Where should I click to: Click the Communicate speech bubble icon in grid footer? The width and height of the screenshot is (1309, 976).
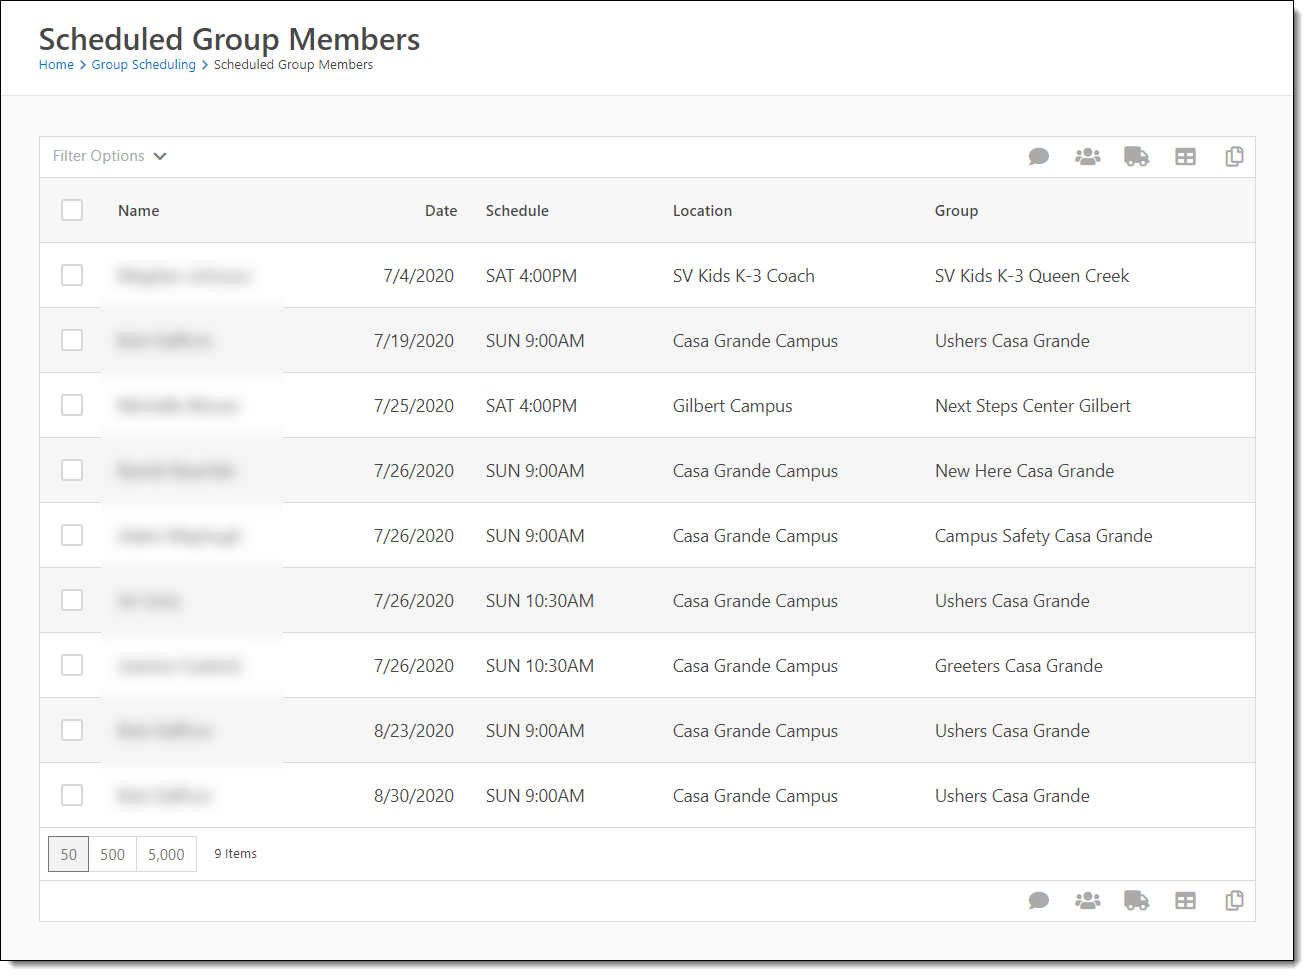point(1039,901)
